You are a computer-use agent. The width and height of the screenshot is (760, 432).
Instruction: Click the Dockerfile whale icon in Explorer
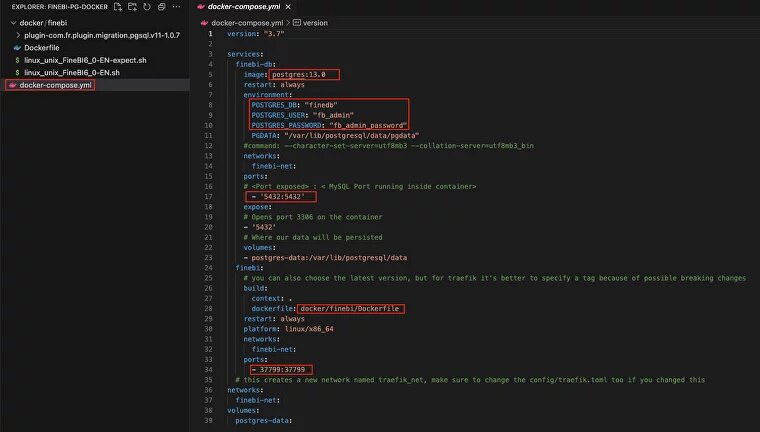pyautogui.click(x=17, y=48)
